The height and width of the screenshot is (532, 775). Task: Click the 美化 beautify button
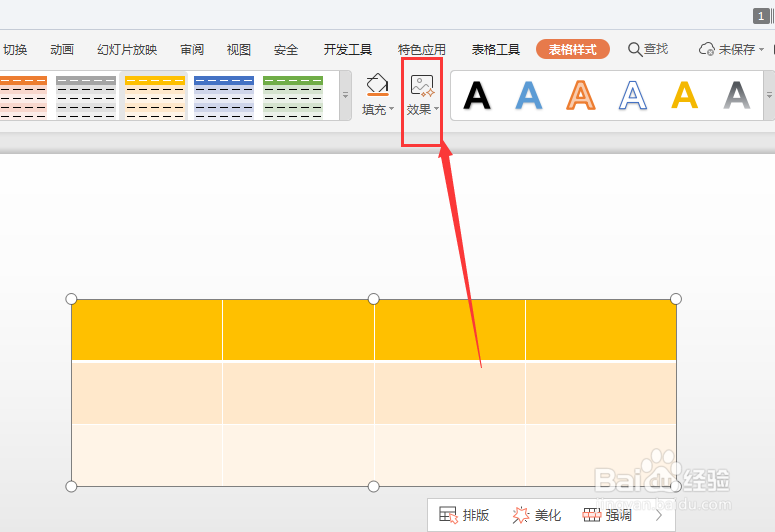[x=537, y=515]
